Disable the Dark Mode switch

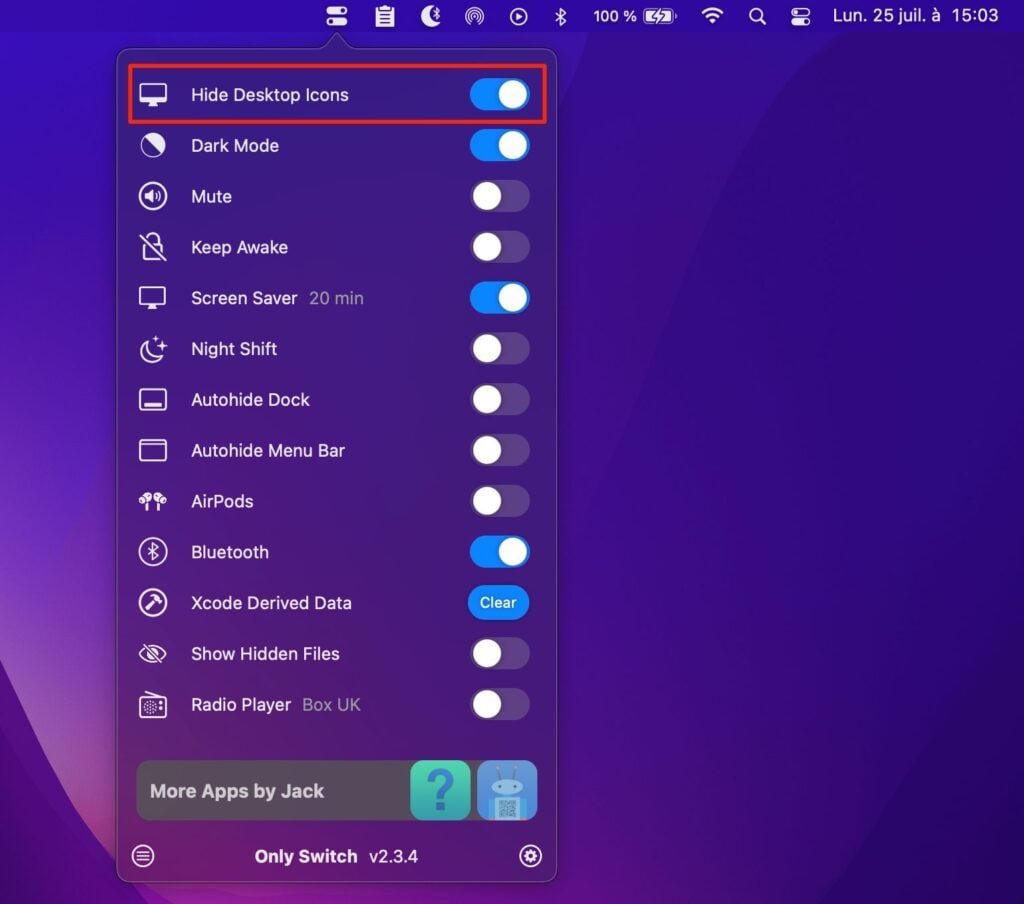click(x=500, y=145)
